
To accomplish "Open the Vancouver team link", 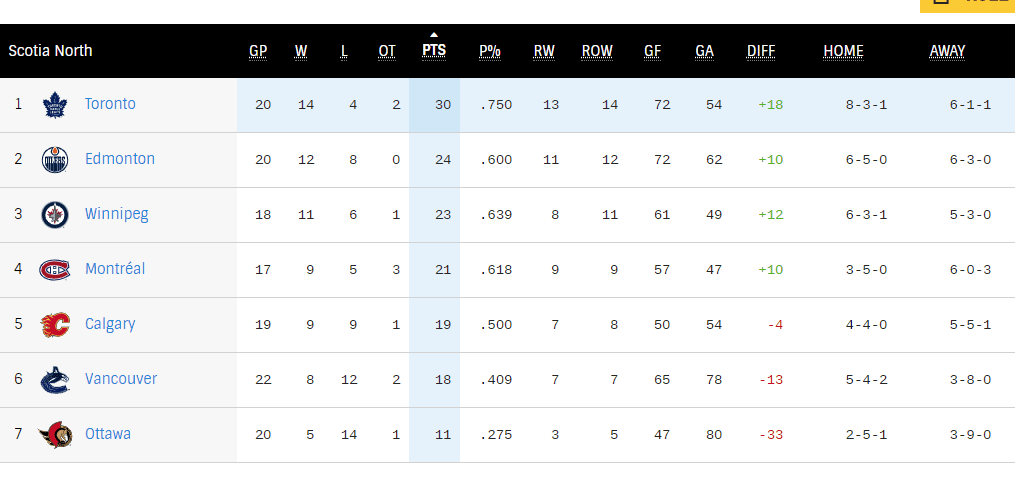I will [x=121, y=379].
